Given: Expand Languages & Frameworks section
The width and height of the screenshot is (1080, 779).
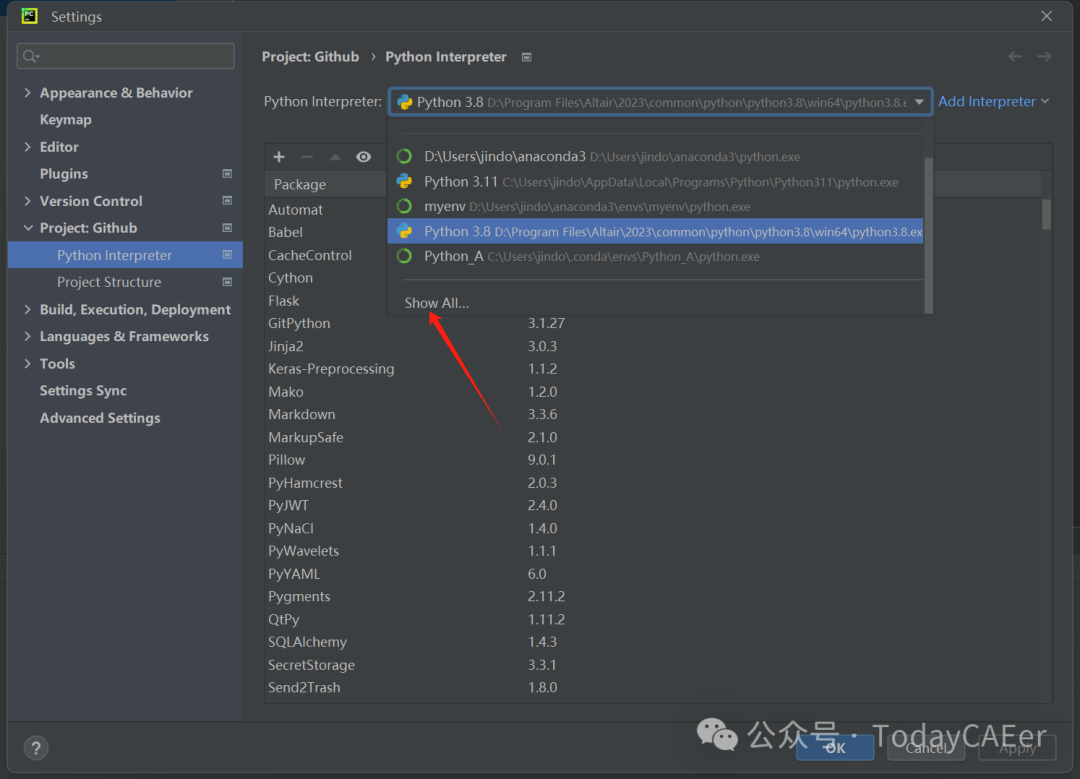Looking at the screenshot, I should coord(28,336).
